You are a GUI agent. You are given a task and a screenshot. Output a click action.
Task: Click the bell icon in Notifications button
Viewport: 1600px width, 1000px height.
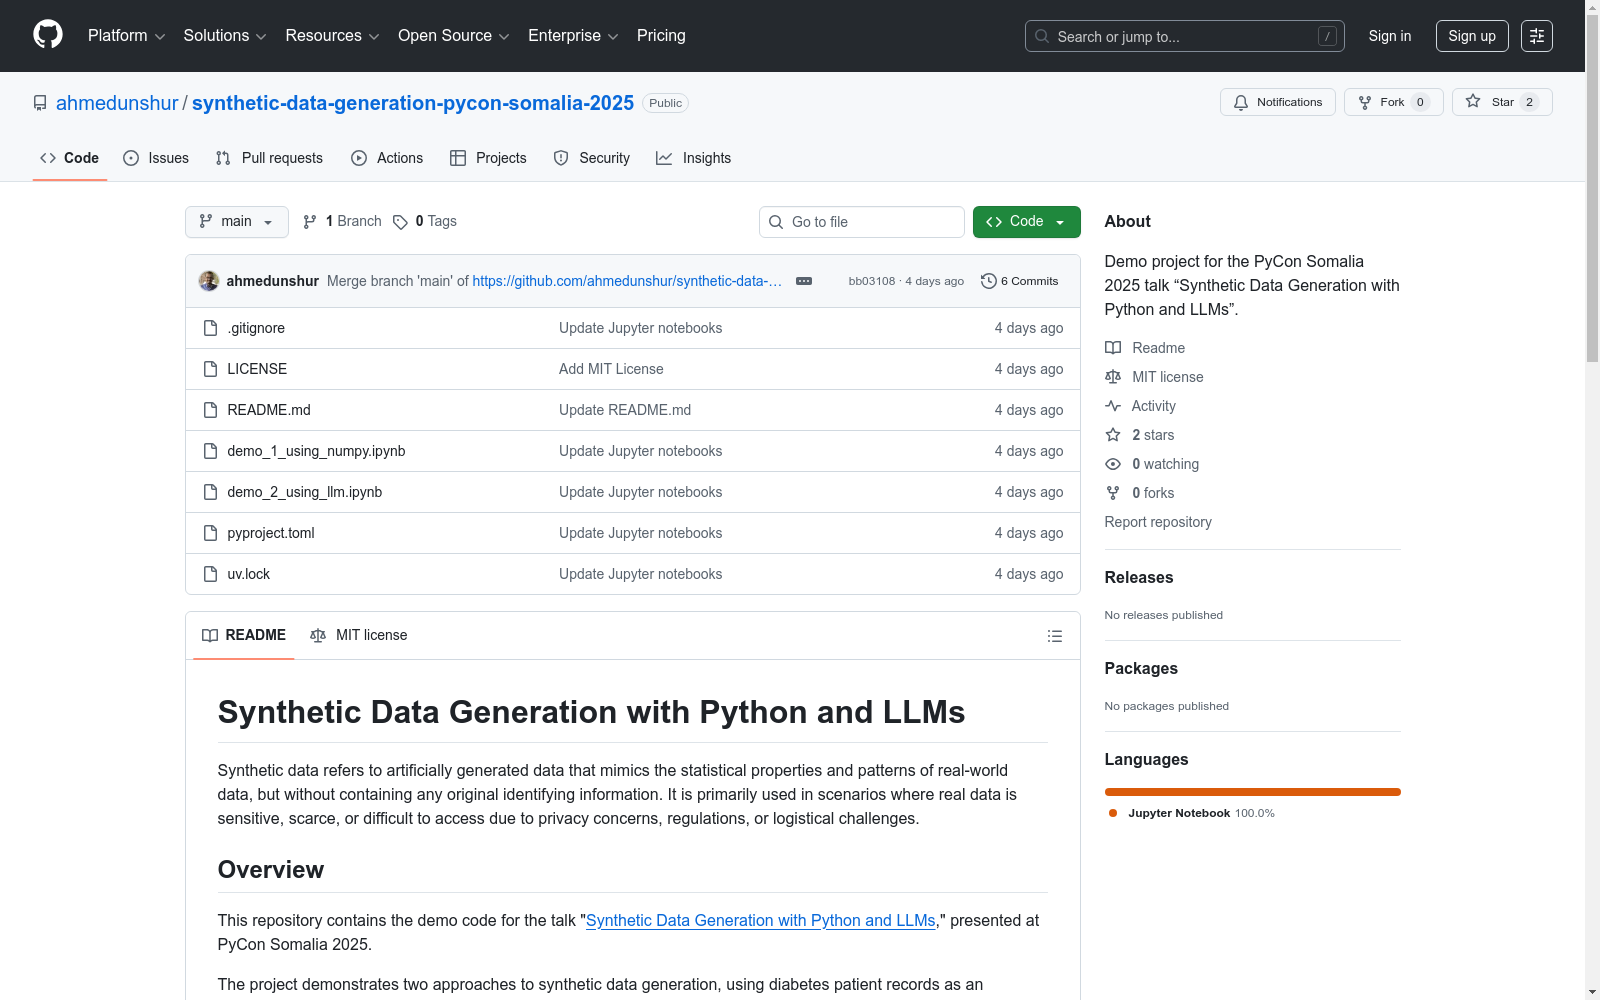click(1241, 102)
